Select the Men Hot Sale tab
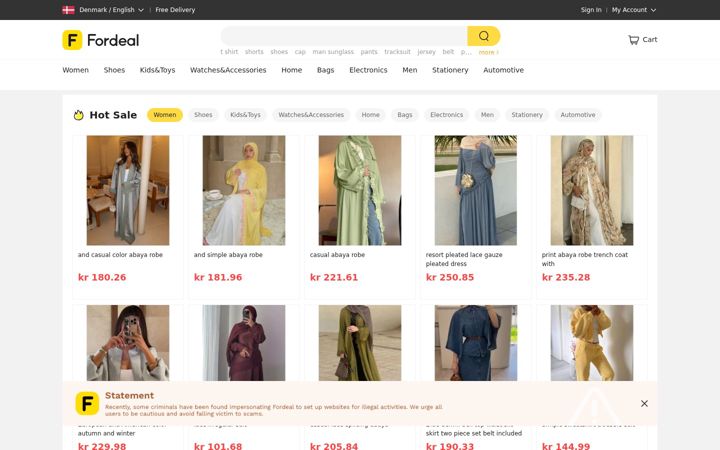Screen dimensions: 720x450 (x=487, y=115)
